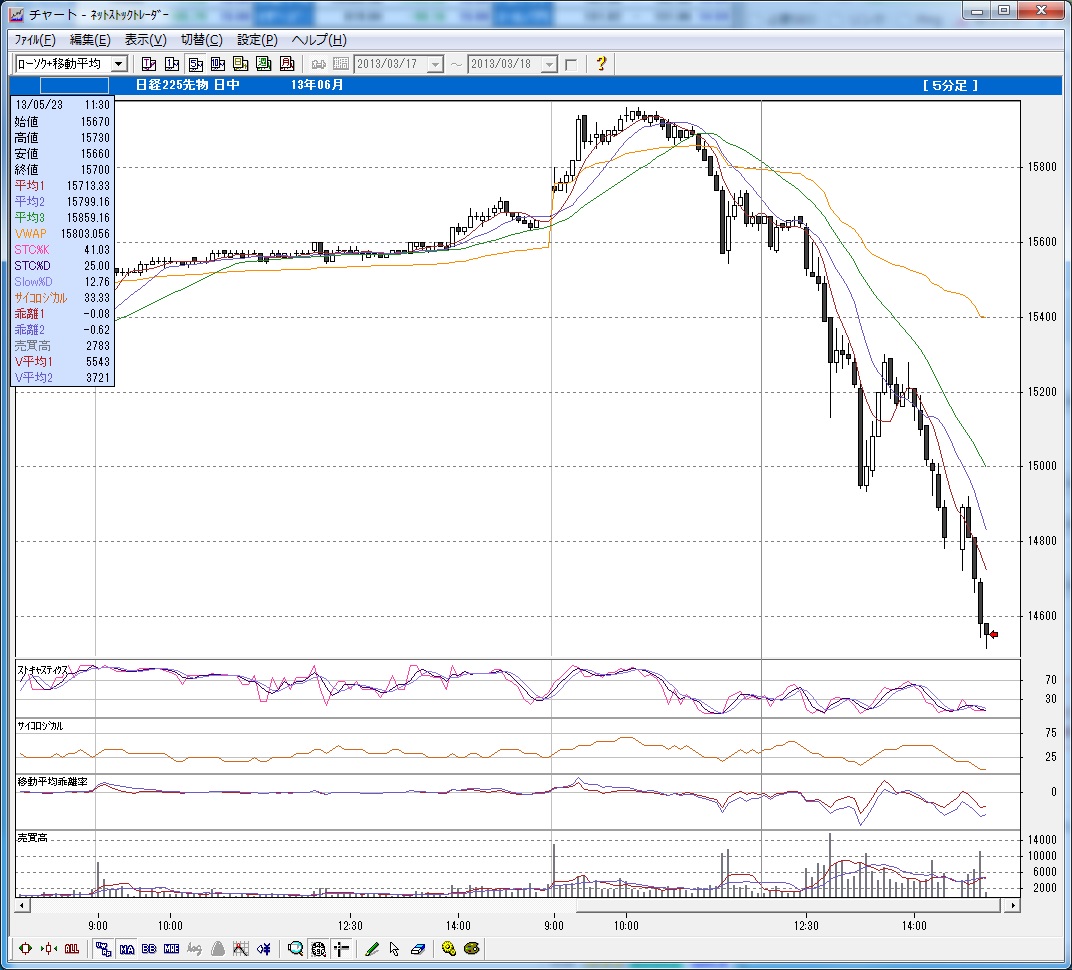
Task: Select the green pencil drawing tool
Action: pyautogui.click(x=372, y=948)
